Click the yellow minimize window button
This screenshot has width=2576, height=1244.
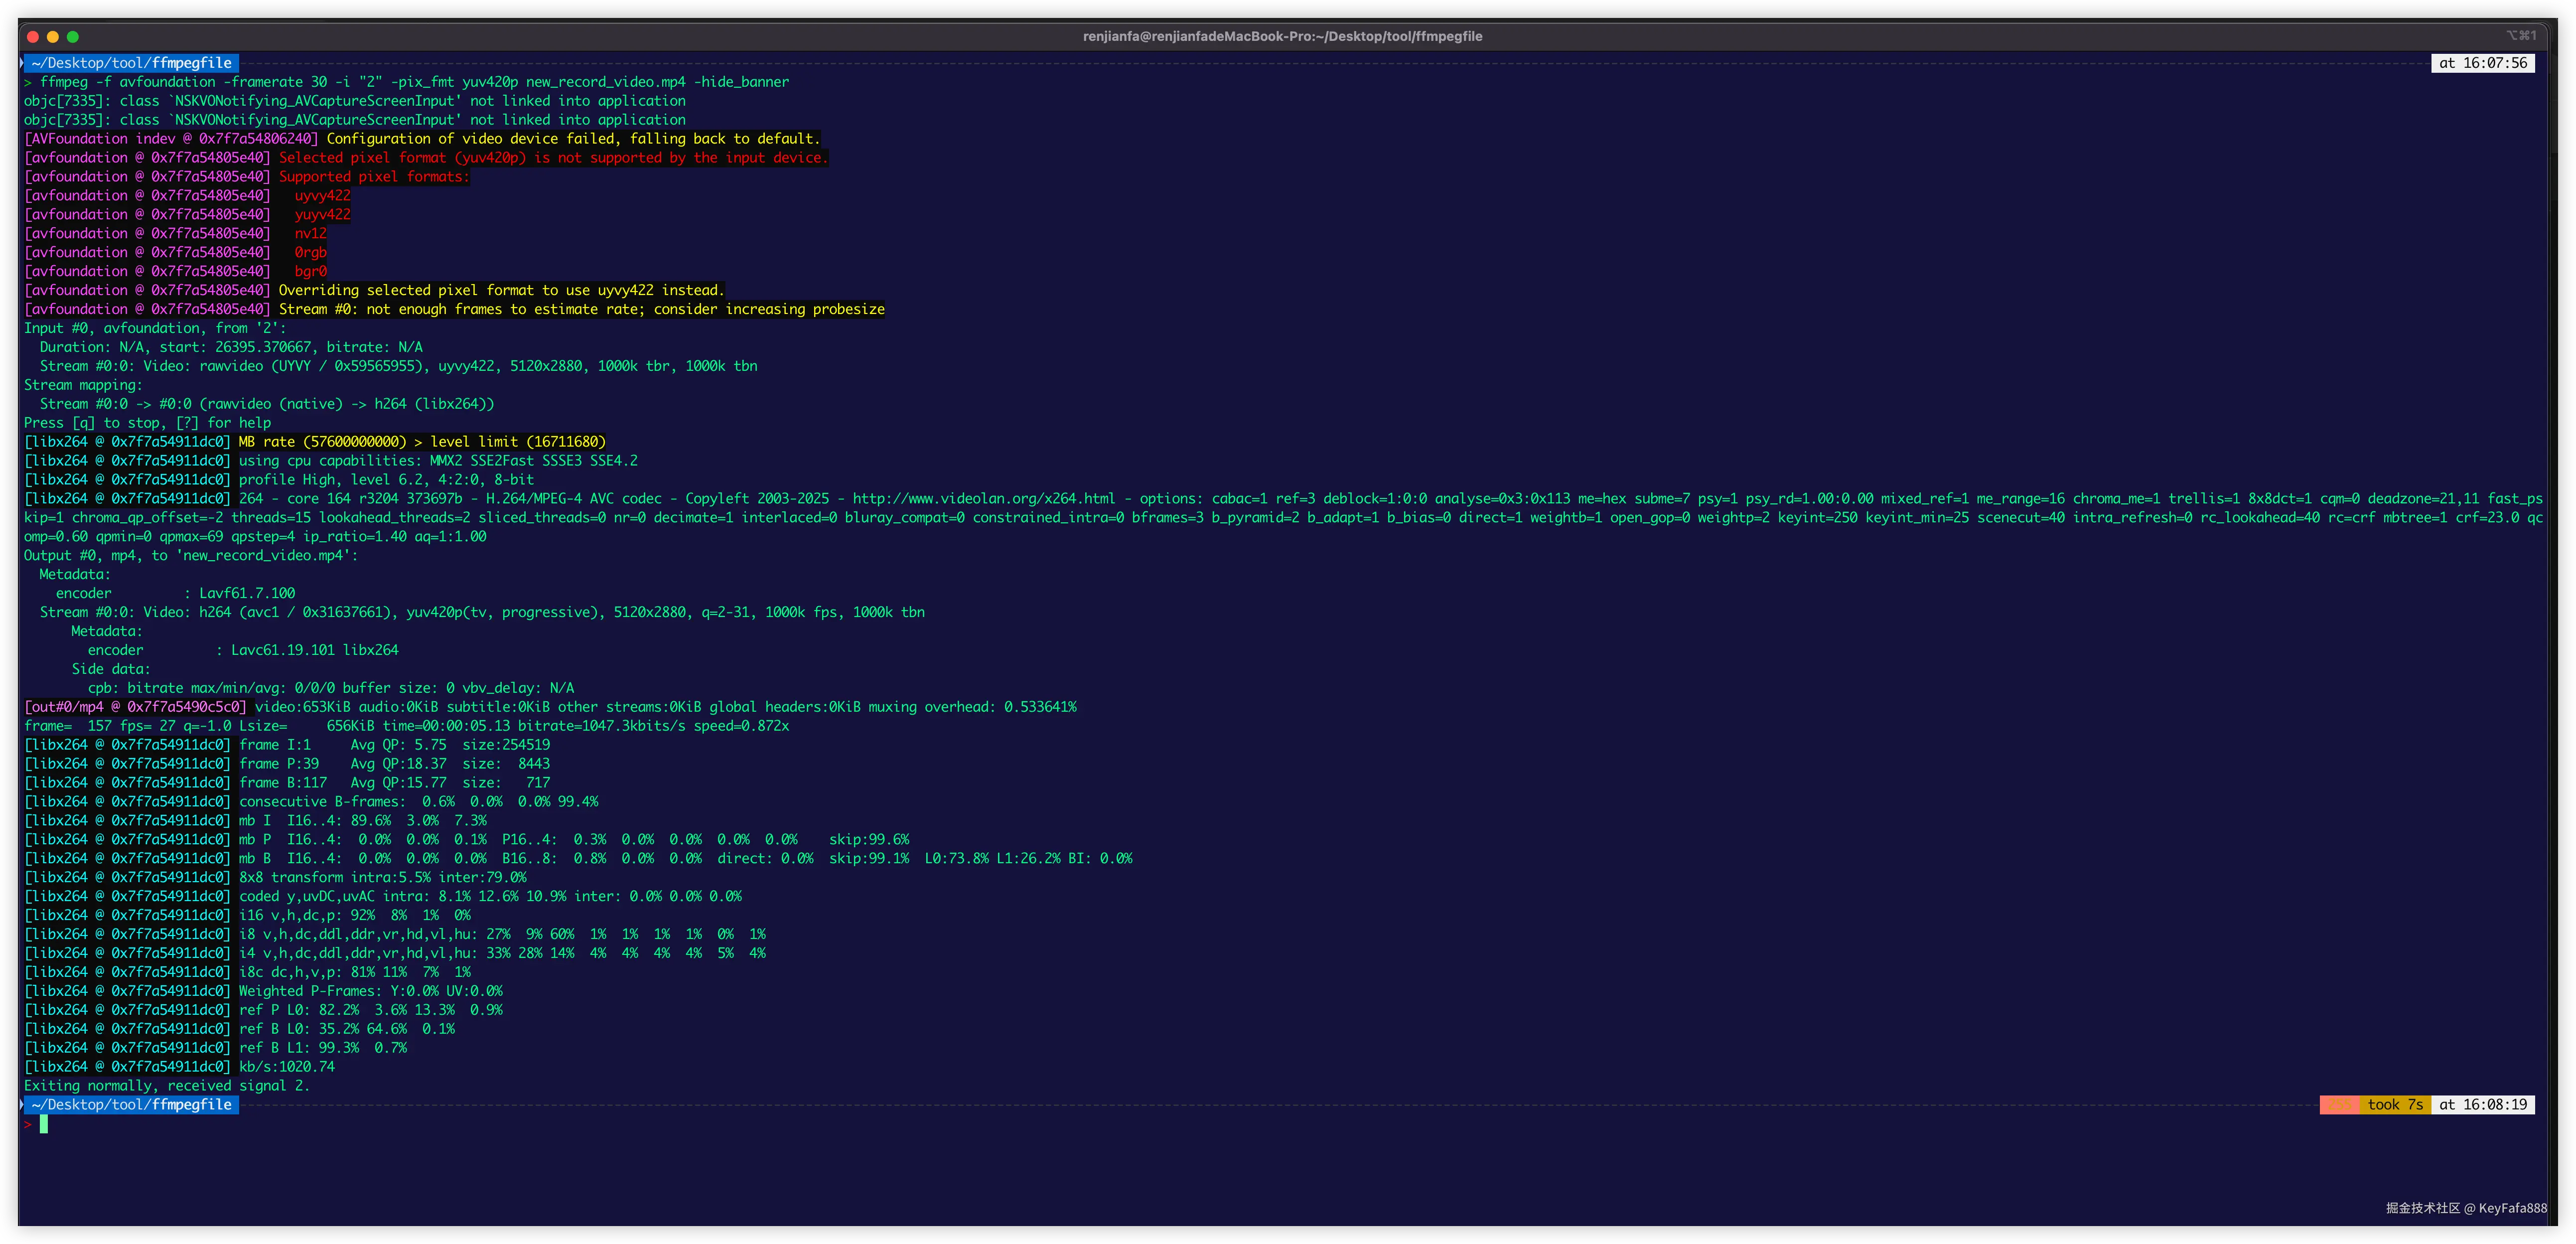pyautogui.click(x=53, y=37)
